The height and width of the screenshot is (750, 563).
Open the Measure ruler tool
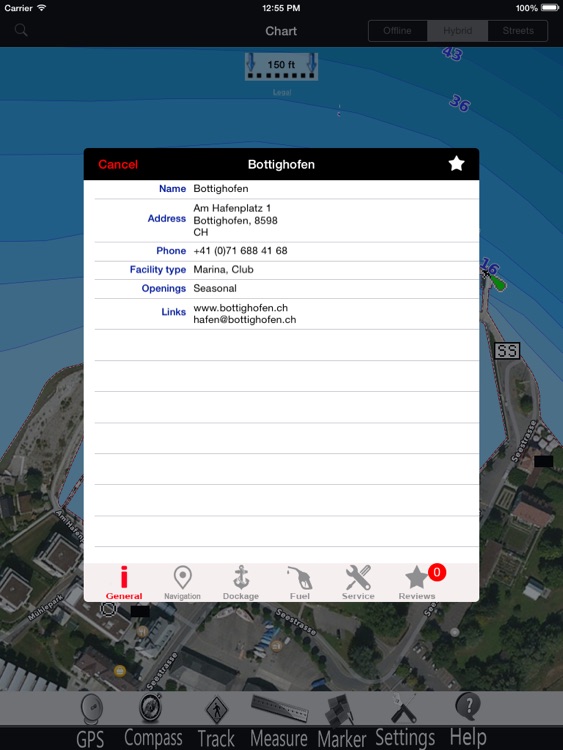coord(279,721)
